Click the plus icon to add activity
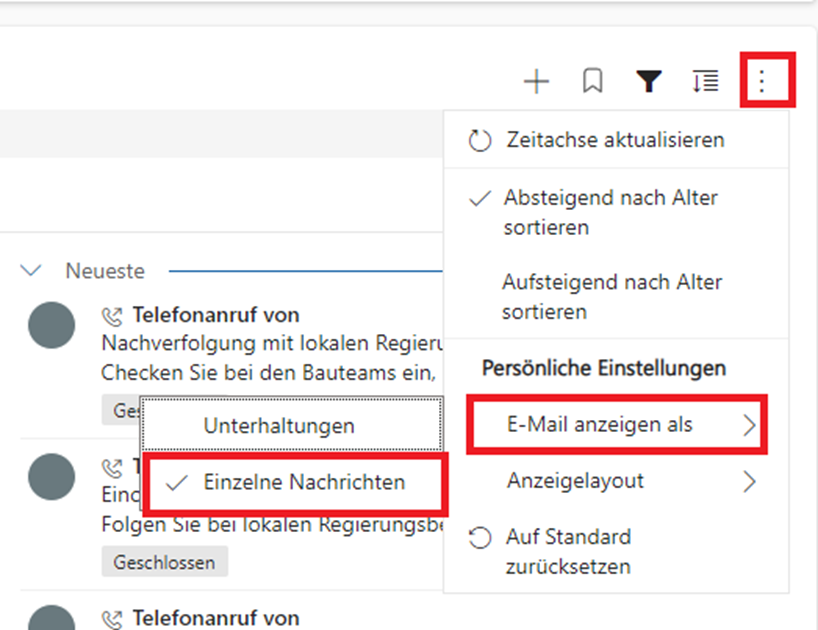Image resolution: width=818 pixels, height=630 pixels. 537,82
